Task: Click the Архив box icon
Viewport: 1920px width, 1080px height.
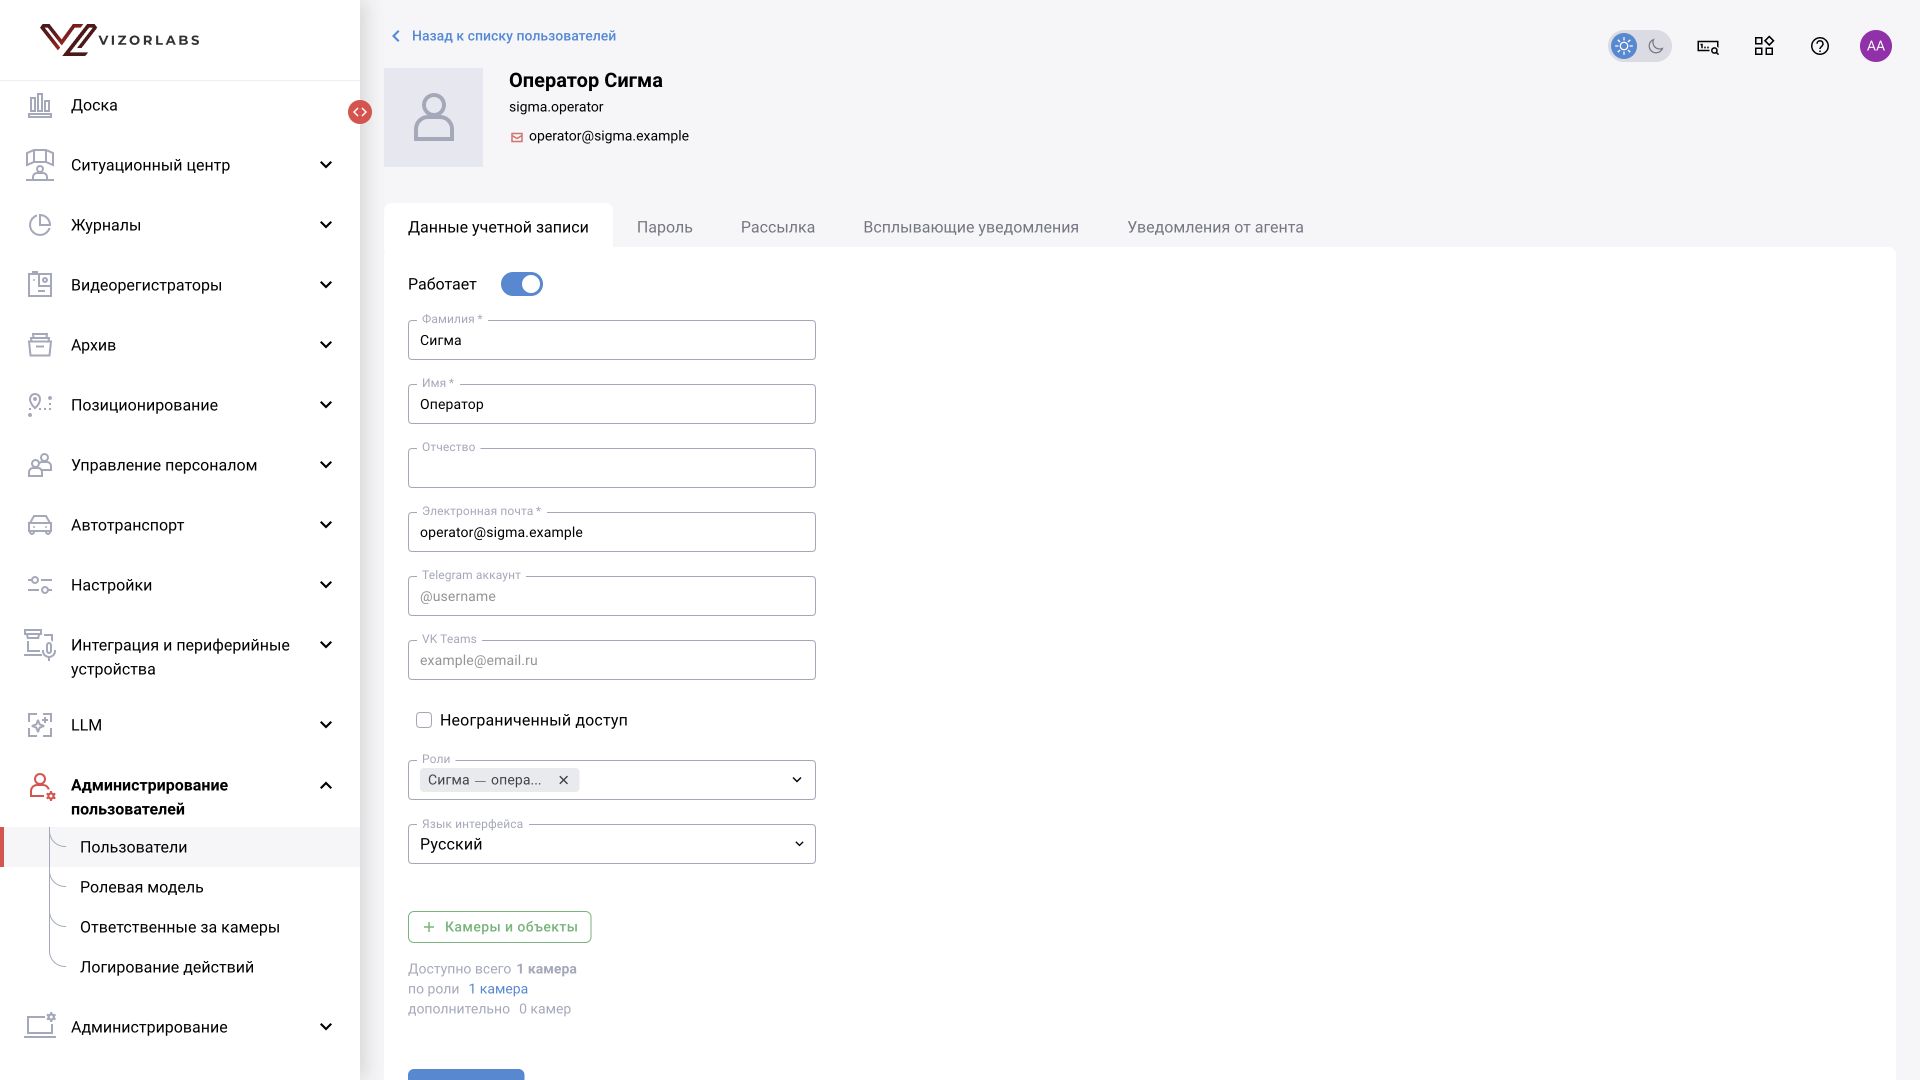Action: coord(40,345)
